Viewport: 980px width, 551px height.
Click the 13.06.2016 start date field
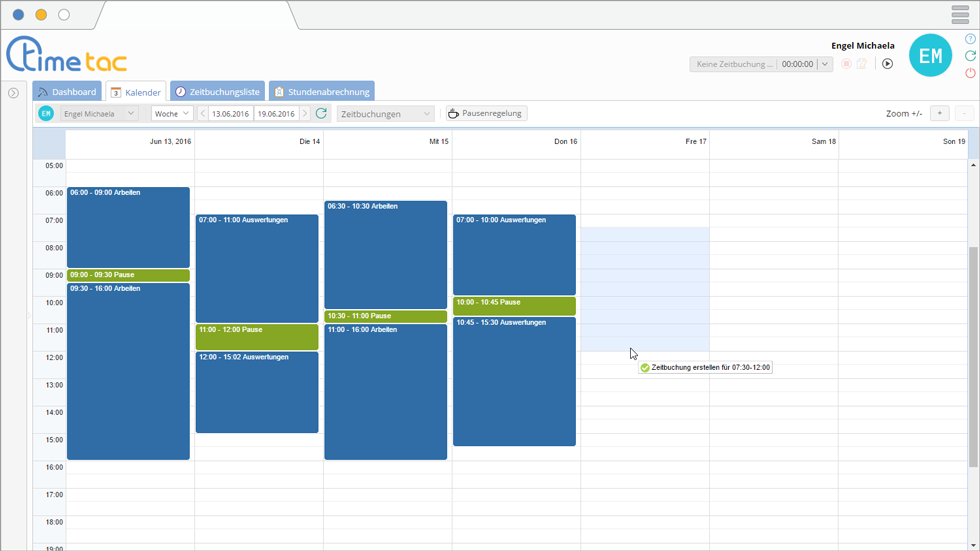pos(230,114)
